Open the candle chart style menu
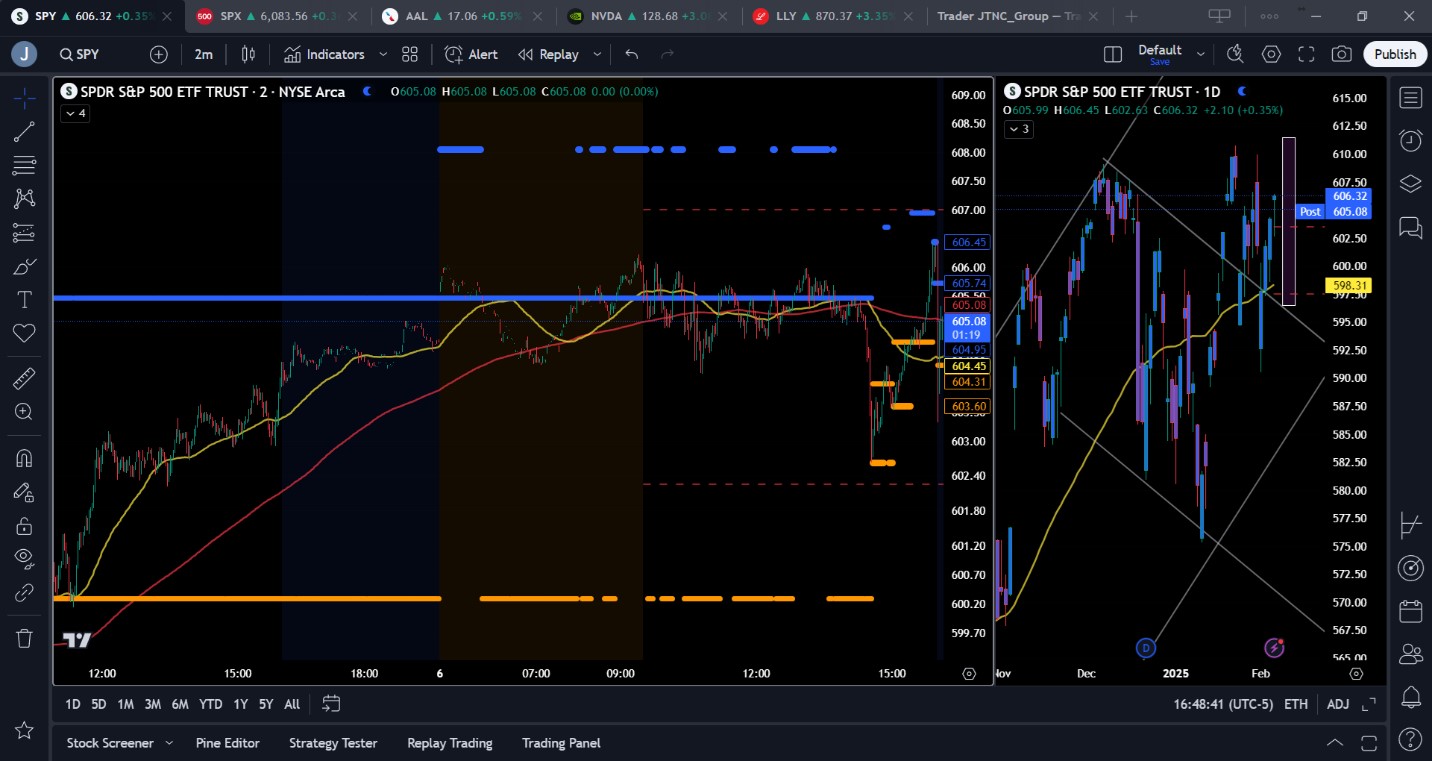 click(x=248, y=54)
